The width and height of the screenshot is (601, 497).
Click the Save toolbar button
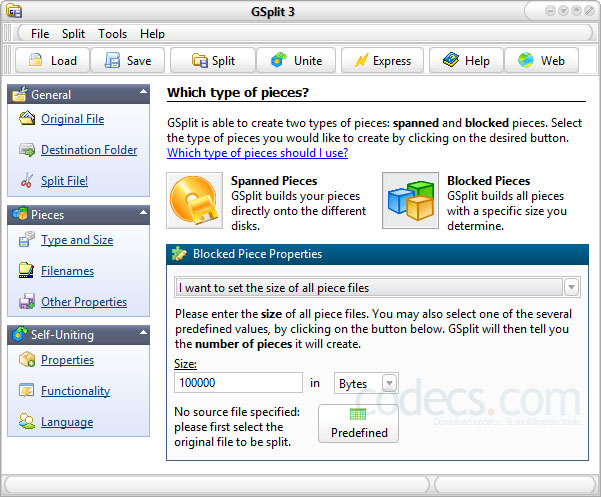[128, 61]
